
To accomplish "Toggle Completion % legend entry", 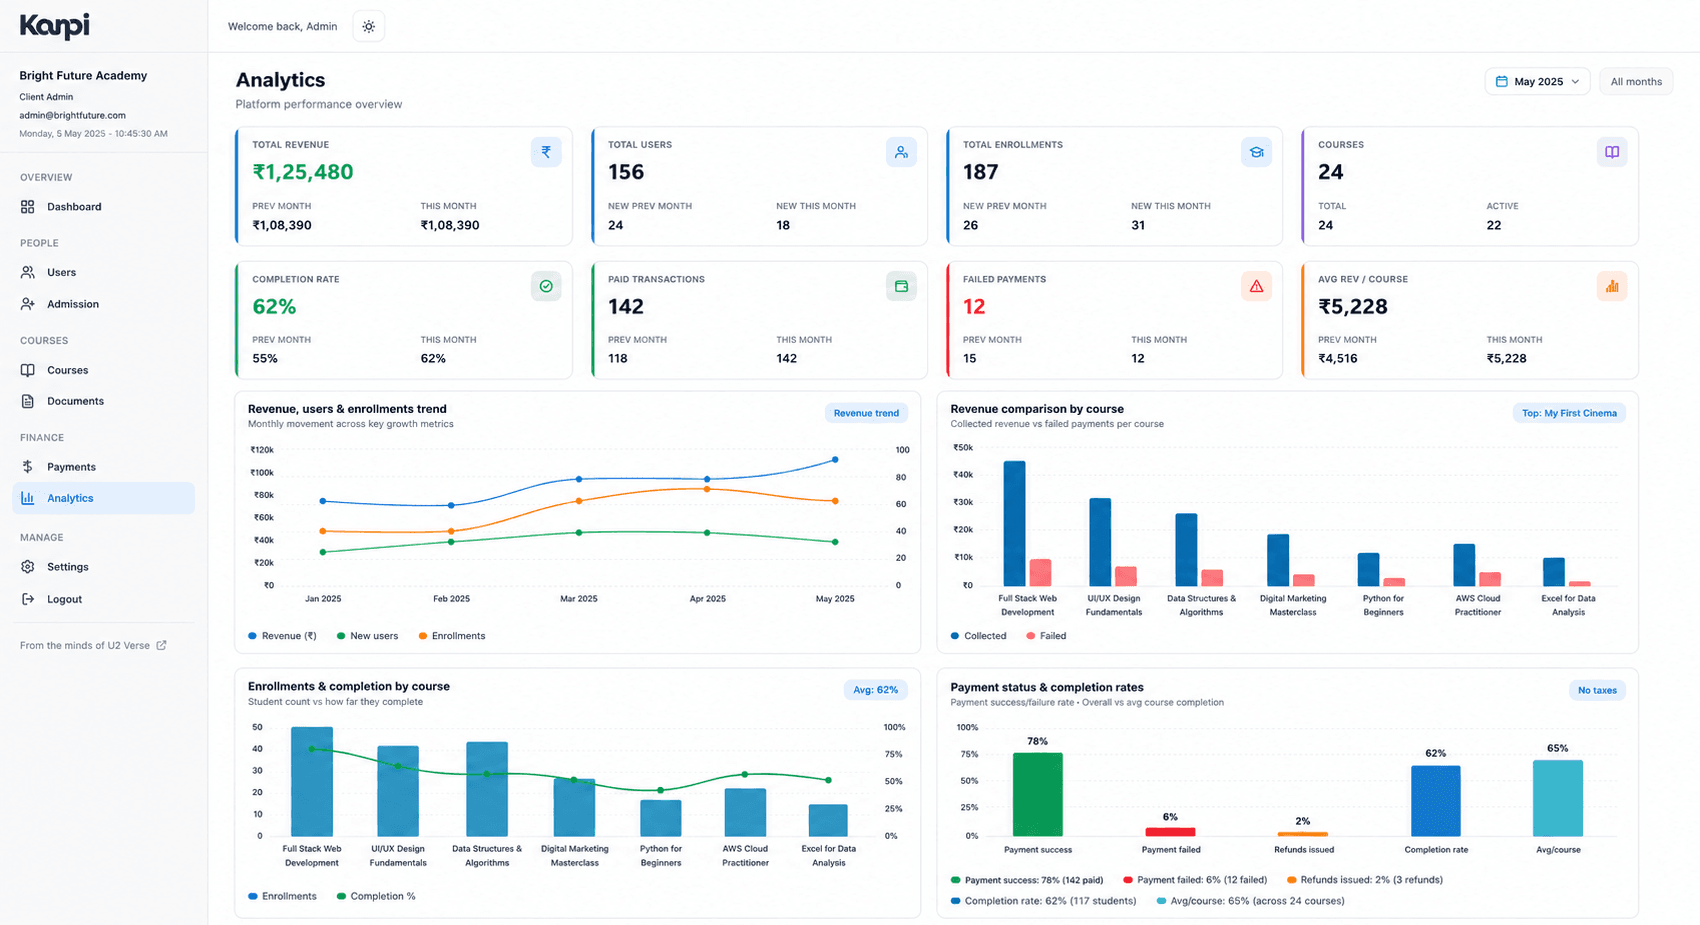I will [376, 896].
